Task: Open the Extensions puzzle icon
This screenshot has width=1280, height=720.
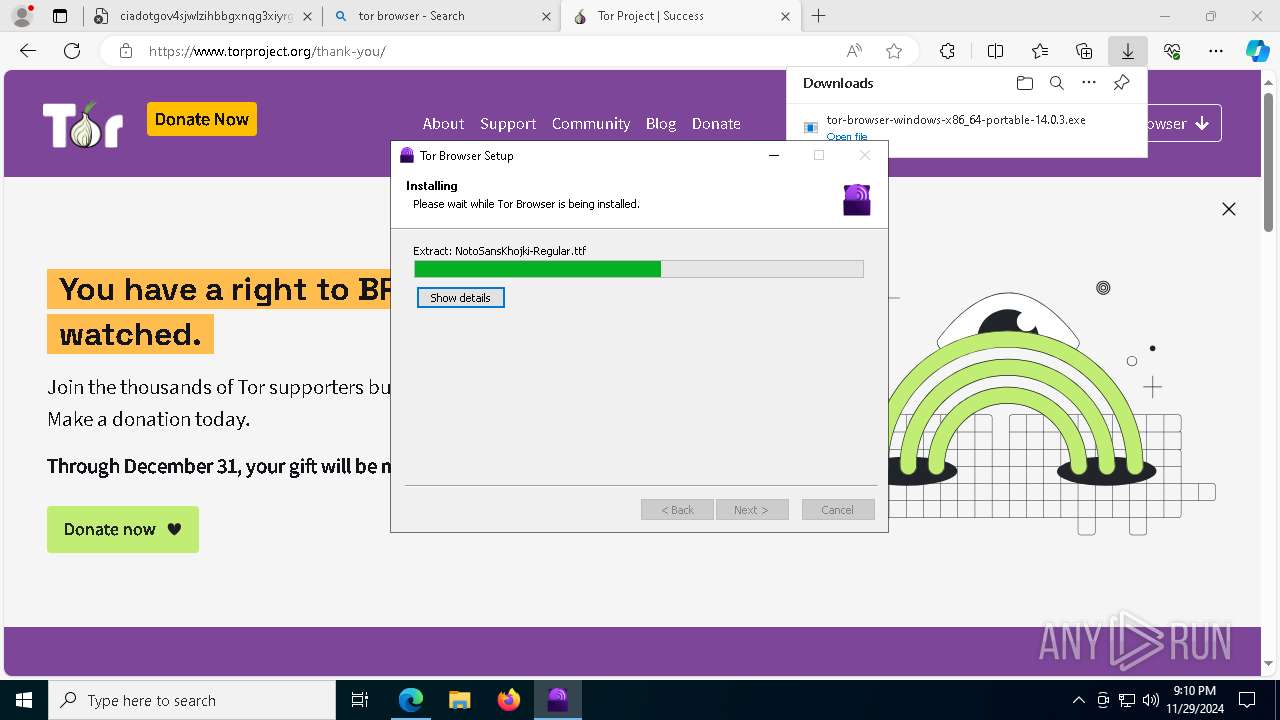Action: [x=947, y=51]
